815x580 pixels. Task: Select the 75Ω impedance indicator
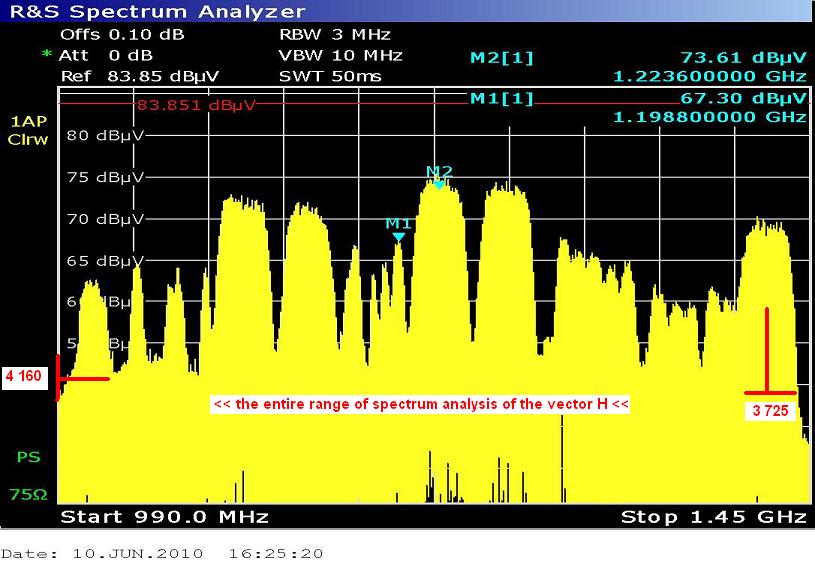28,493
